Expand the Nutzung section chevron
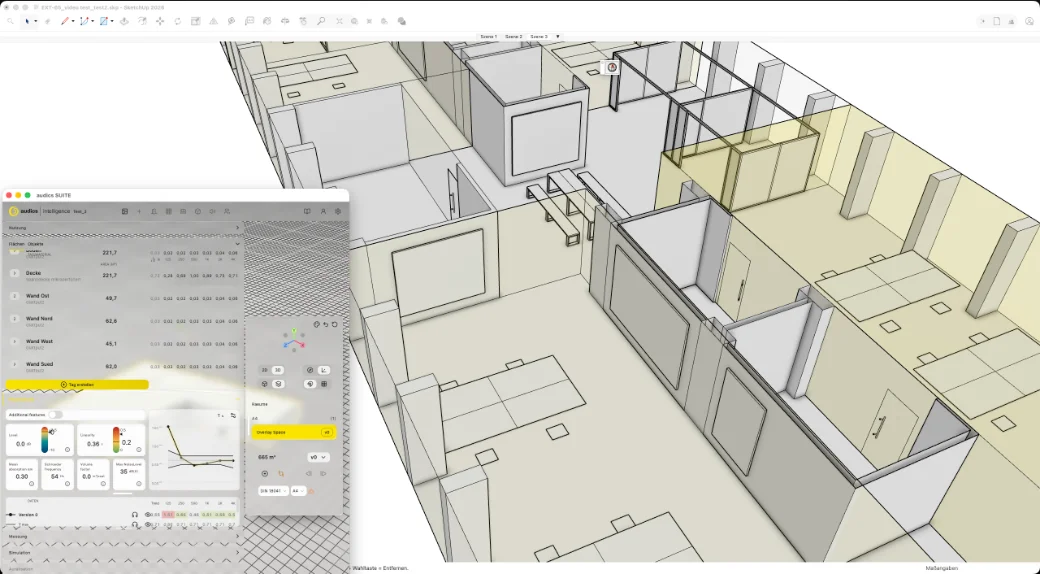This screenshot has height=574, width=1040. click(237, 228)
